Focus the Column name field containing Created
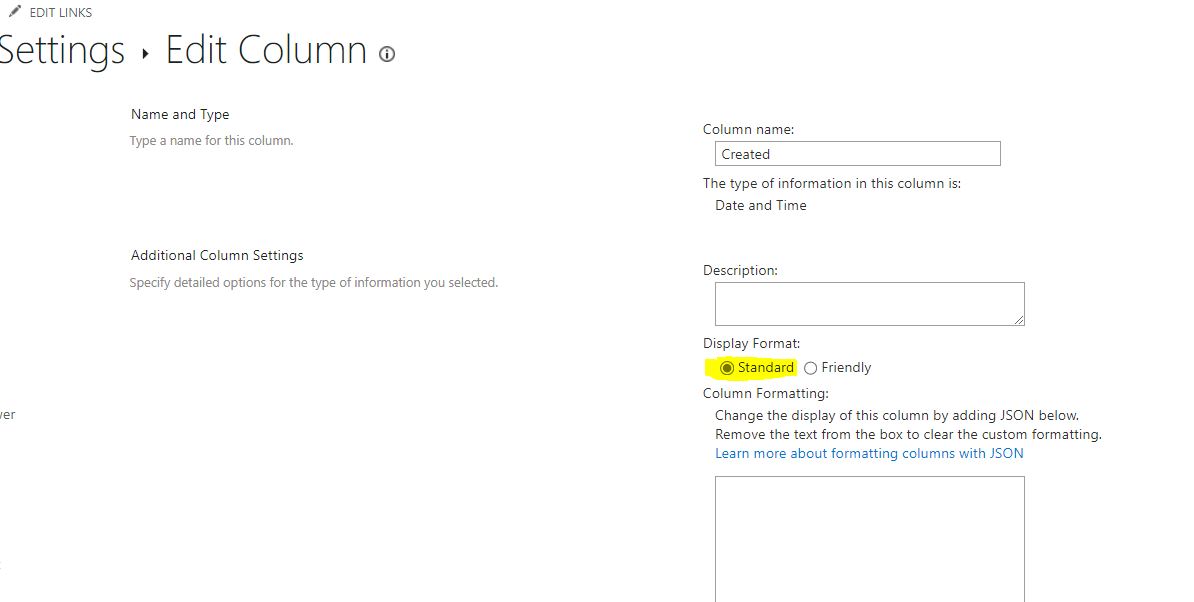Image resolution: width=1194 pixels, height=602 pixels. point(857,154)
